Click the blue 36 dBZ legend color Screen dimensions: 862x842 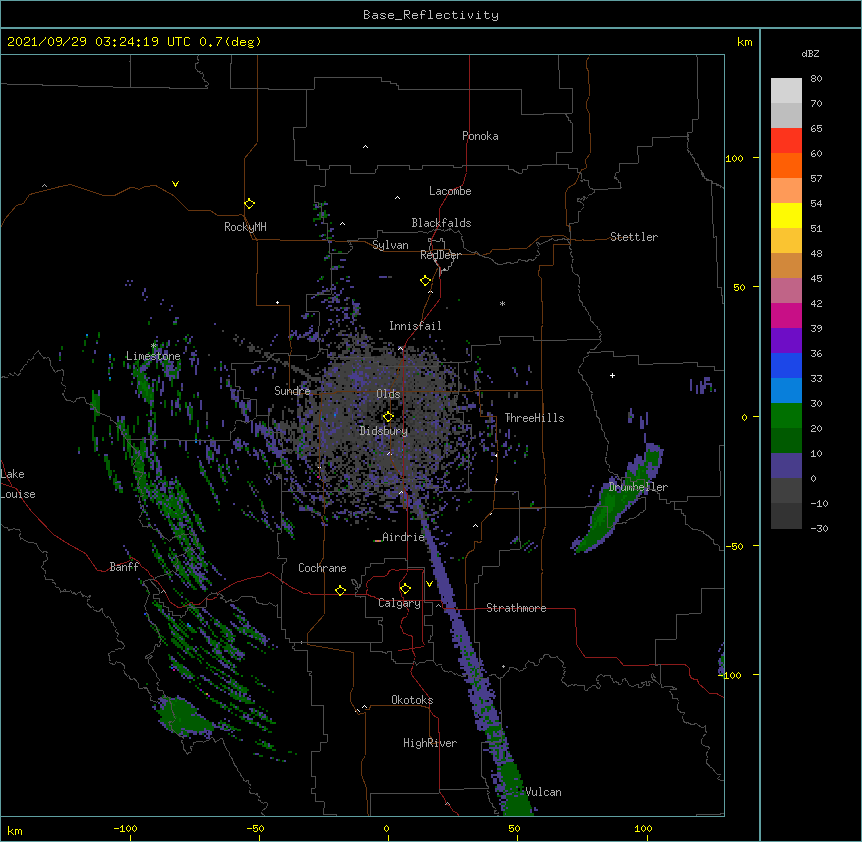tap(786, 365)
